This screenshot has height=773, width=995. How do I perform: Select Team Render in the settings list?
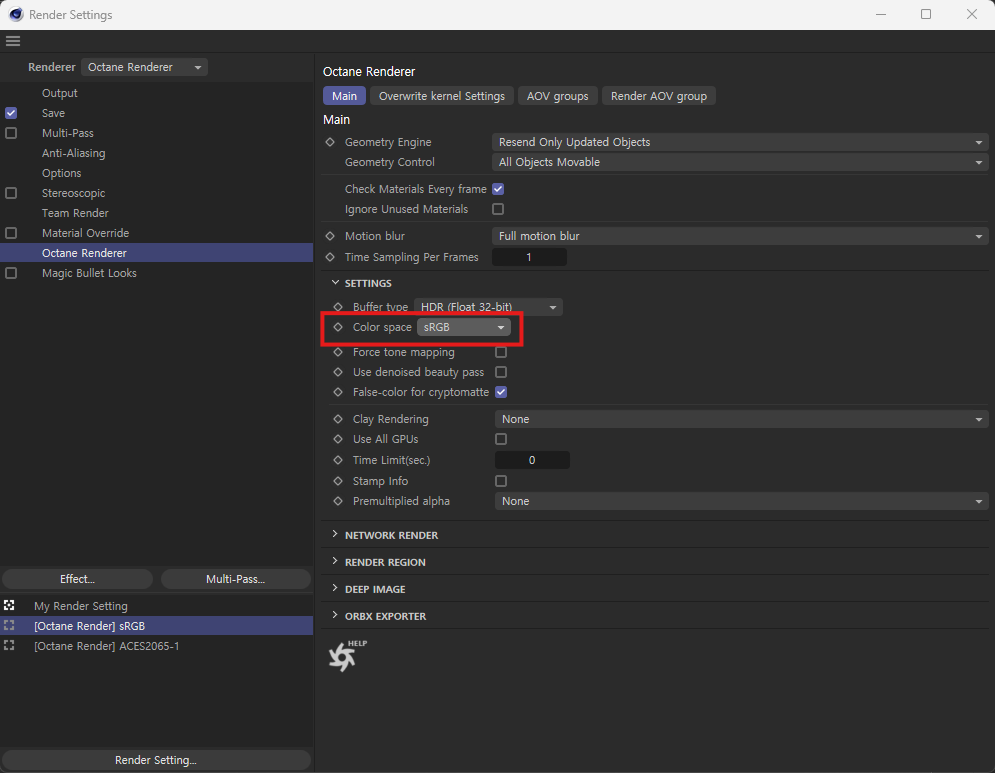[75, 213]
